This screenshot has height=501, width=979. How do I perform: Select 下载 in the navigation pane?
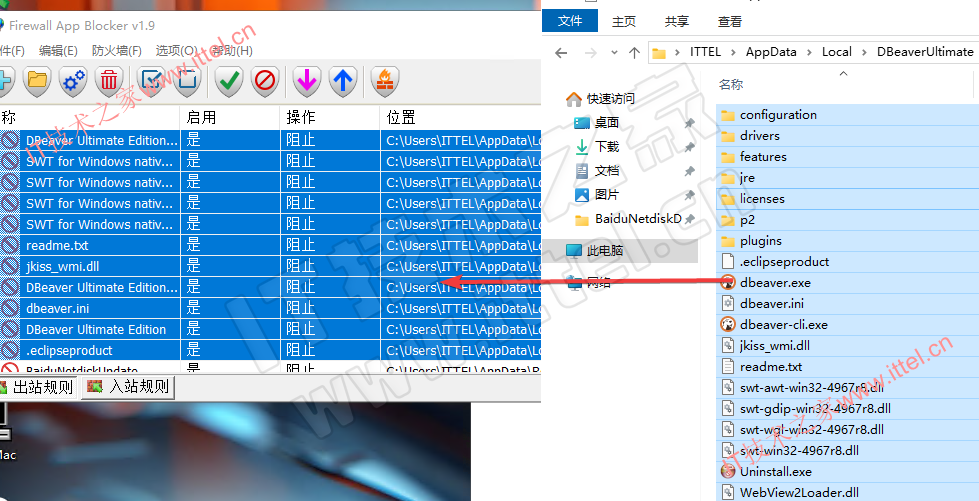[x=606, y=147]
